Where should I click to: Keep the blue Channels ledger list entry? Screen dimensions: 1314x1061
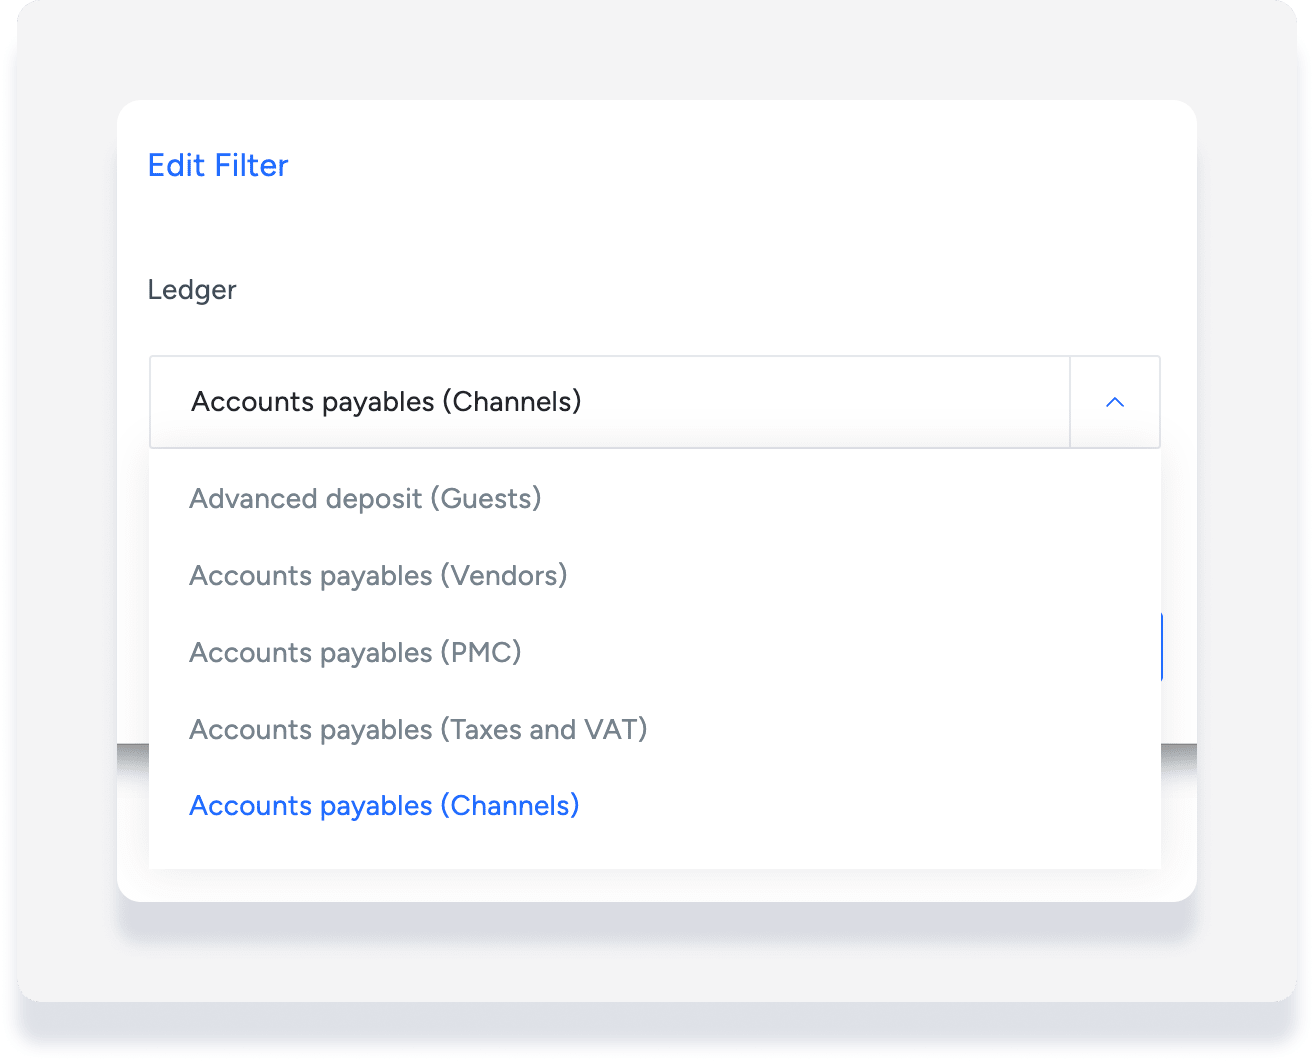click(384, 806)
